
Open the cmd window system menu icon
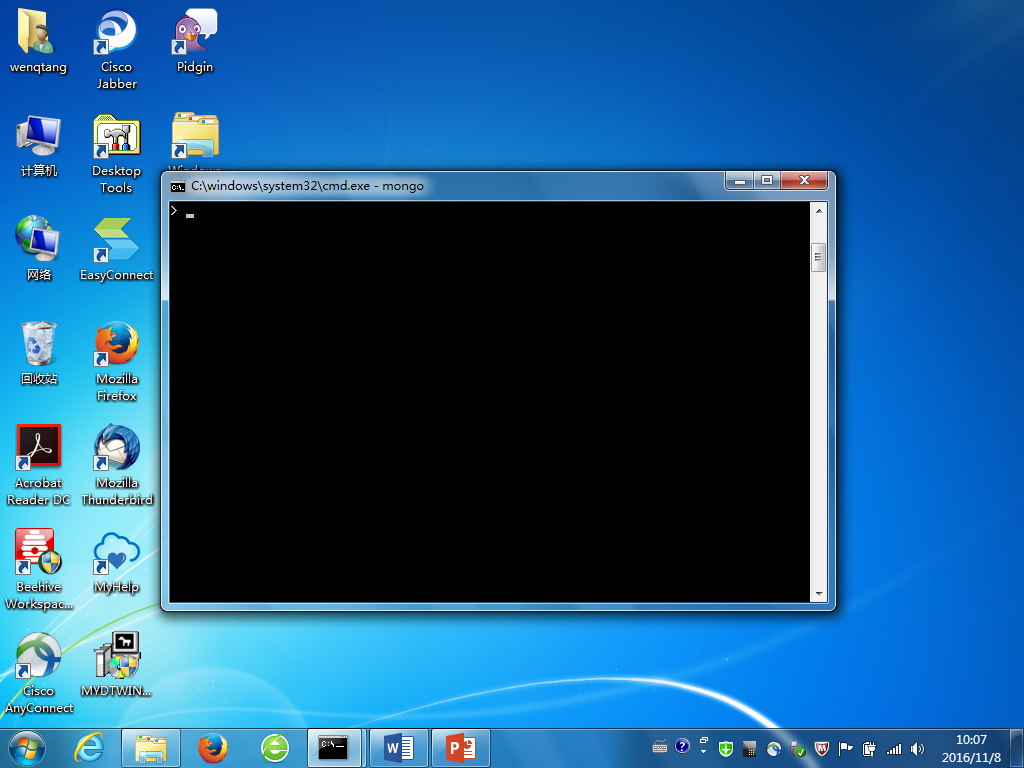(x=178, y=187)
